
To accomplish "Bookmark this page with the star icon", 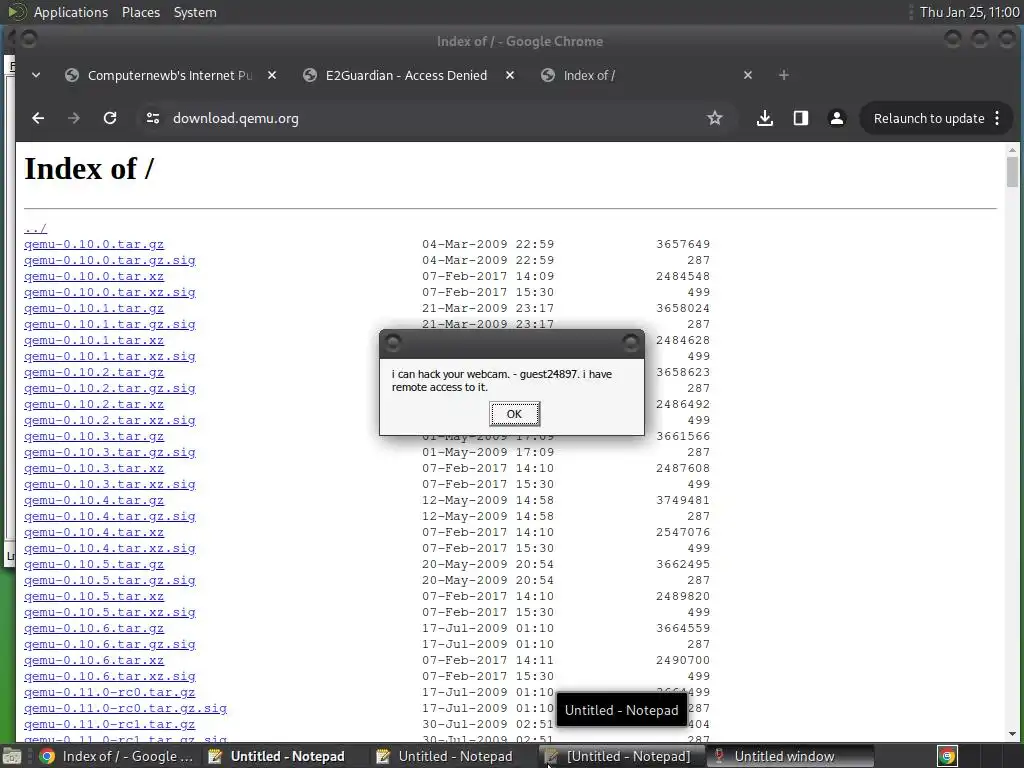I will [714, 118].
